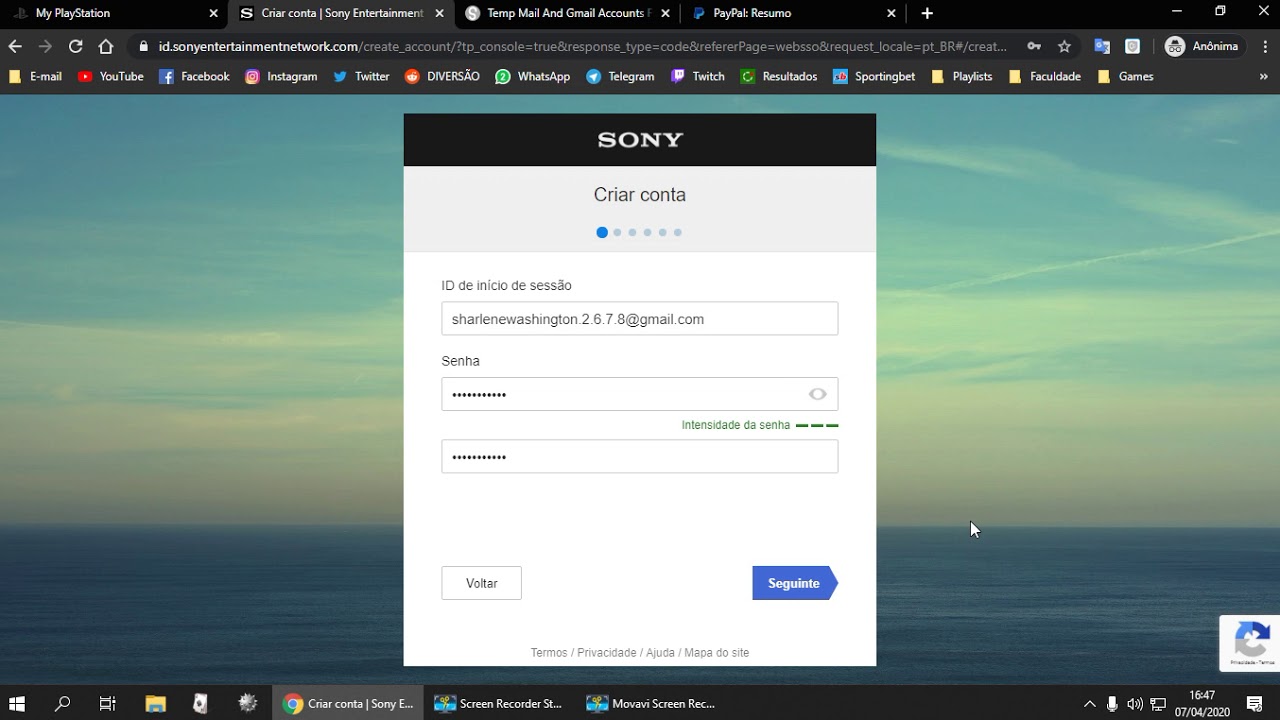Image resolution: width=1280 pixels, height=720 pixels.
Task: Open volume control in system tray
Action: (1135, 704)
